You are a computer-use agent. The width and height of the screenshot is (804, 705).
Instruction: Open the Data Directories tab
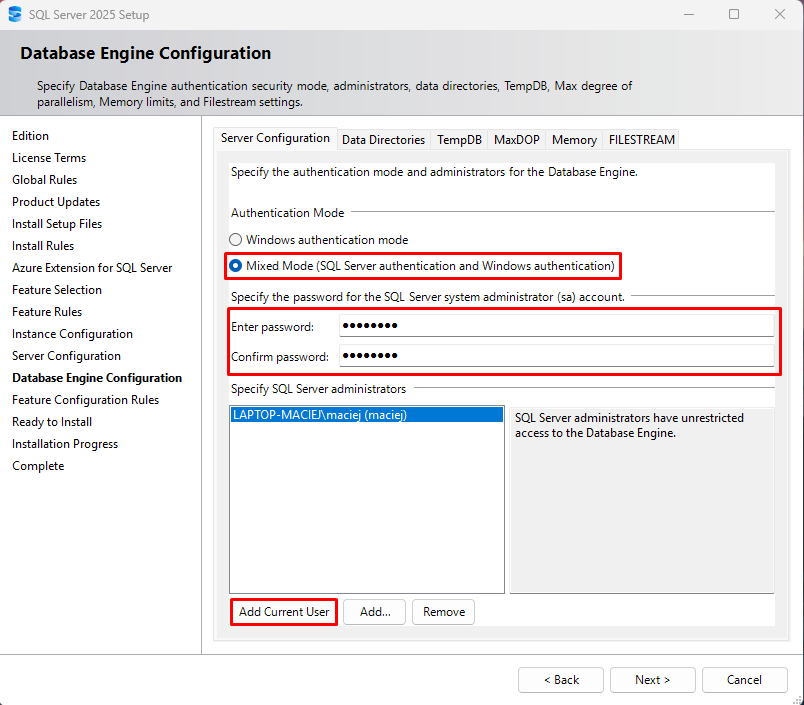[384, 140]
